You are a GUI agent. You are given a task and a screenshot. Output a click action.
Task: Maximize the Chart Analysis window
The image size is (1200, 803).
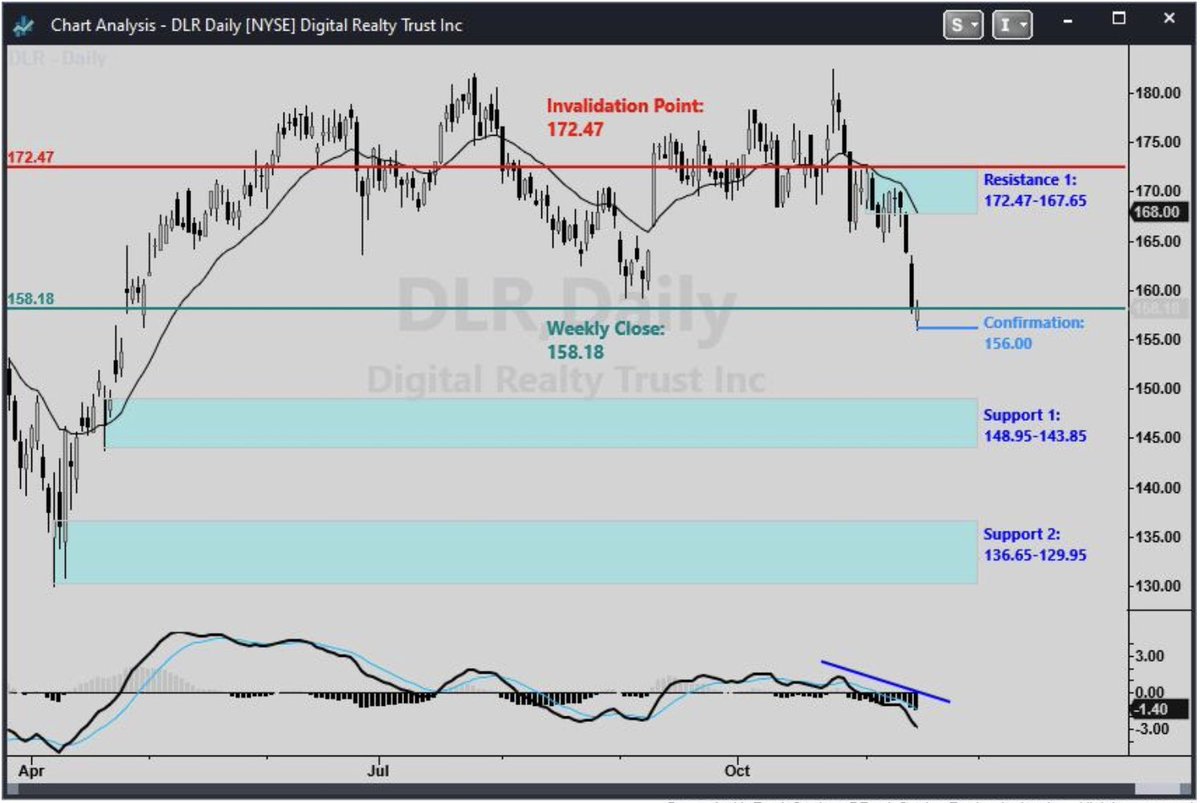click(1120, 19)
